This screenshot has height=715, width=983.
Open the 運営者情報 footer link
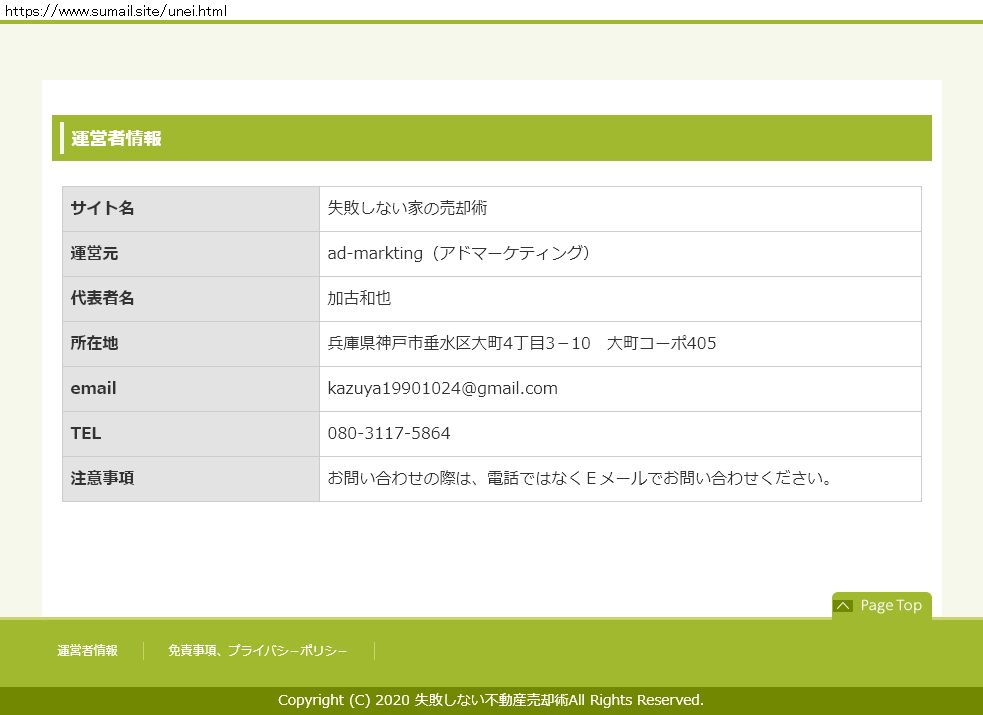(x=87, y=651)
